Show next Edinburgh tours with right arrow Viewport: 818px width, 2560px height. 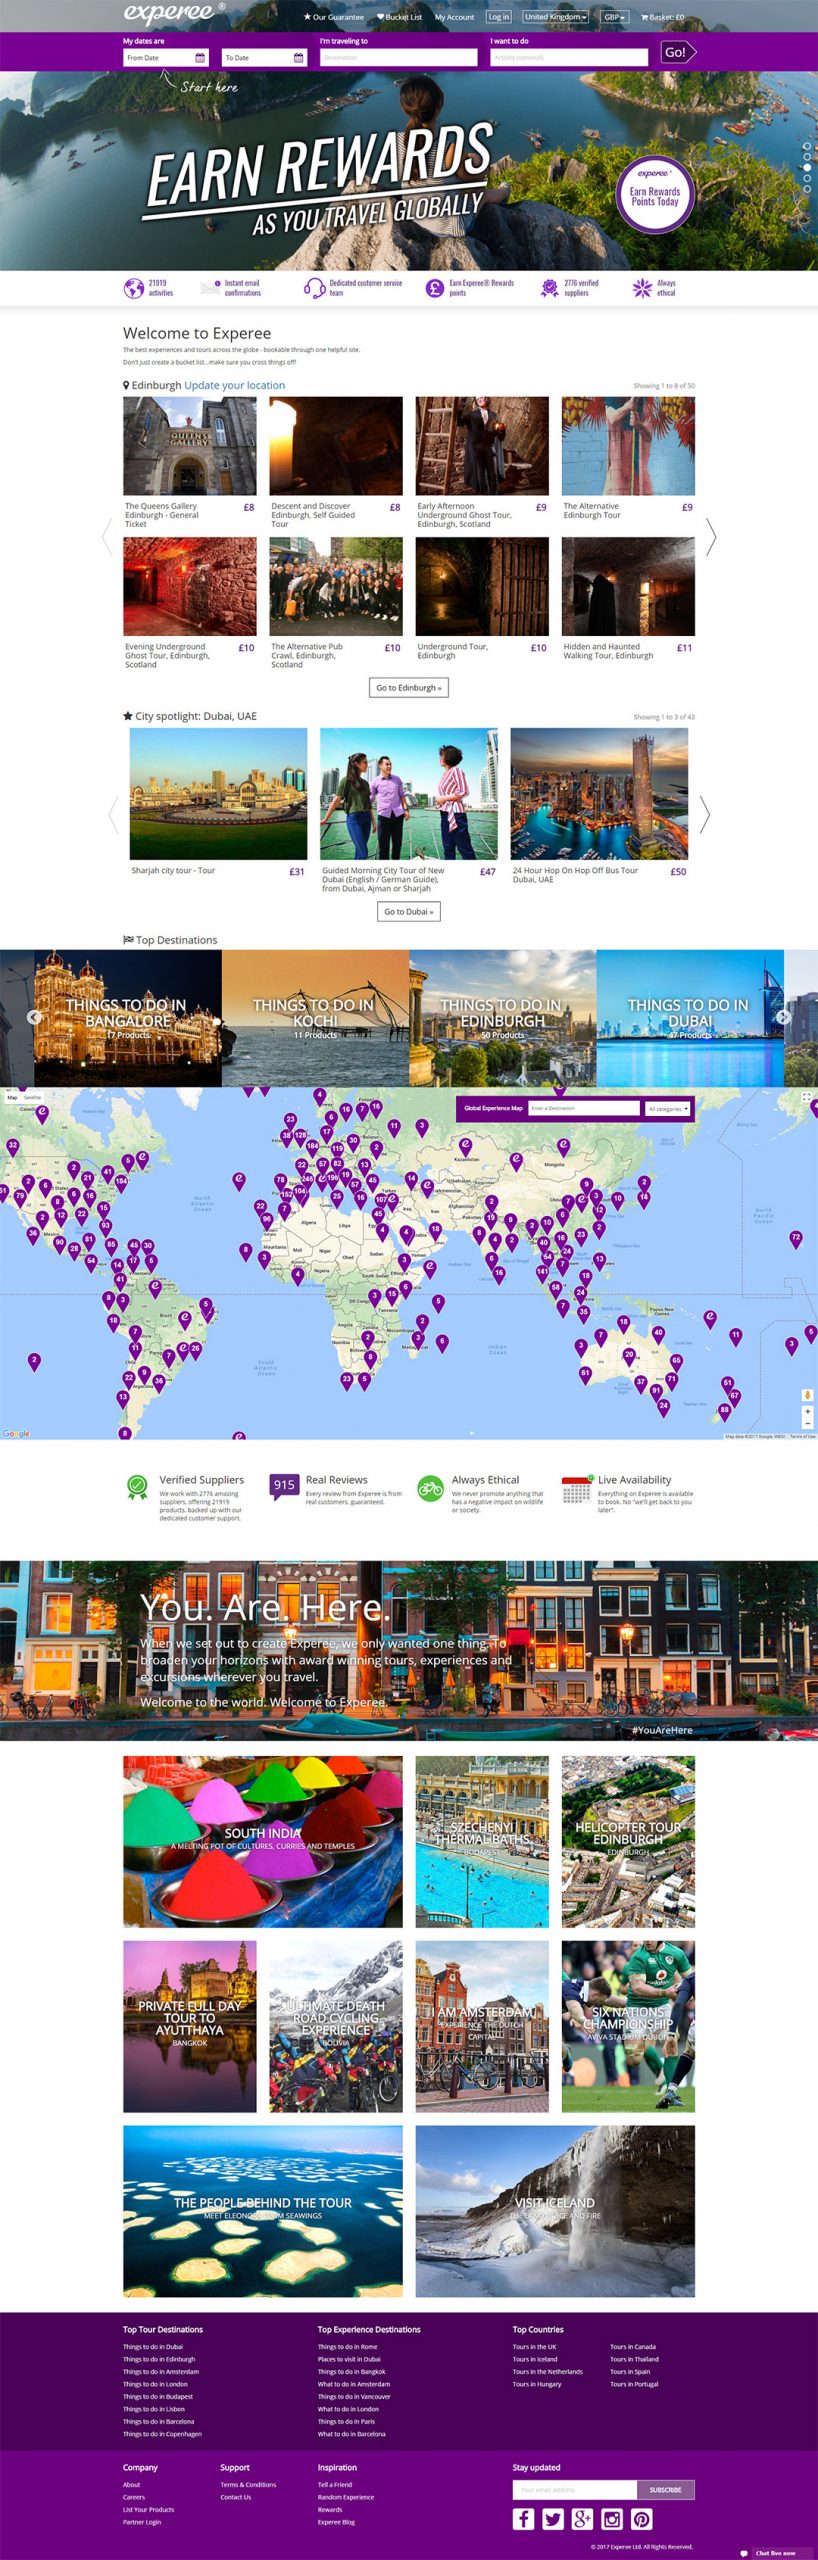[711, 537]
